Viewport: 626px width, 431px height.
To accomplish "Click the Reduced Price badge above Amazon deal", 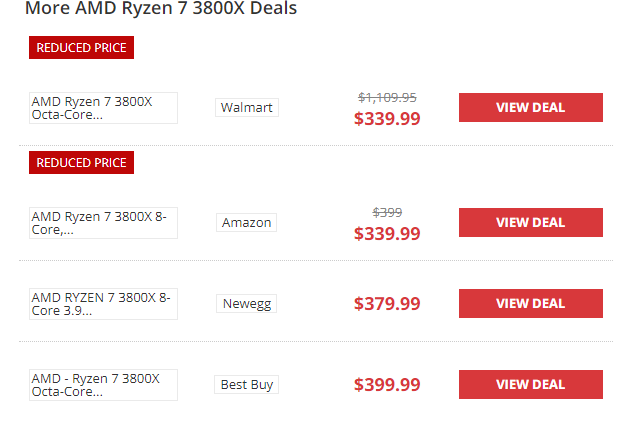I will [81, 162].
